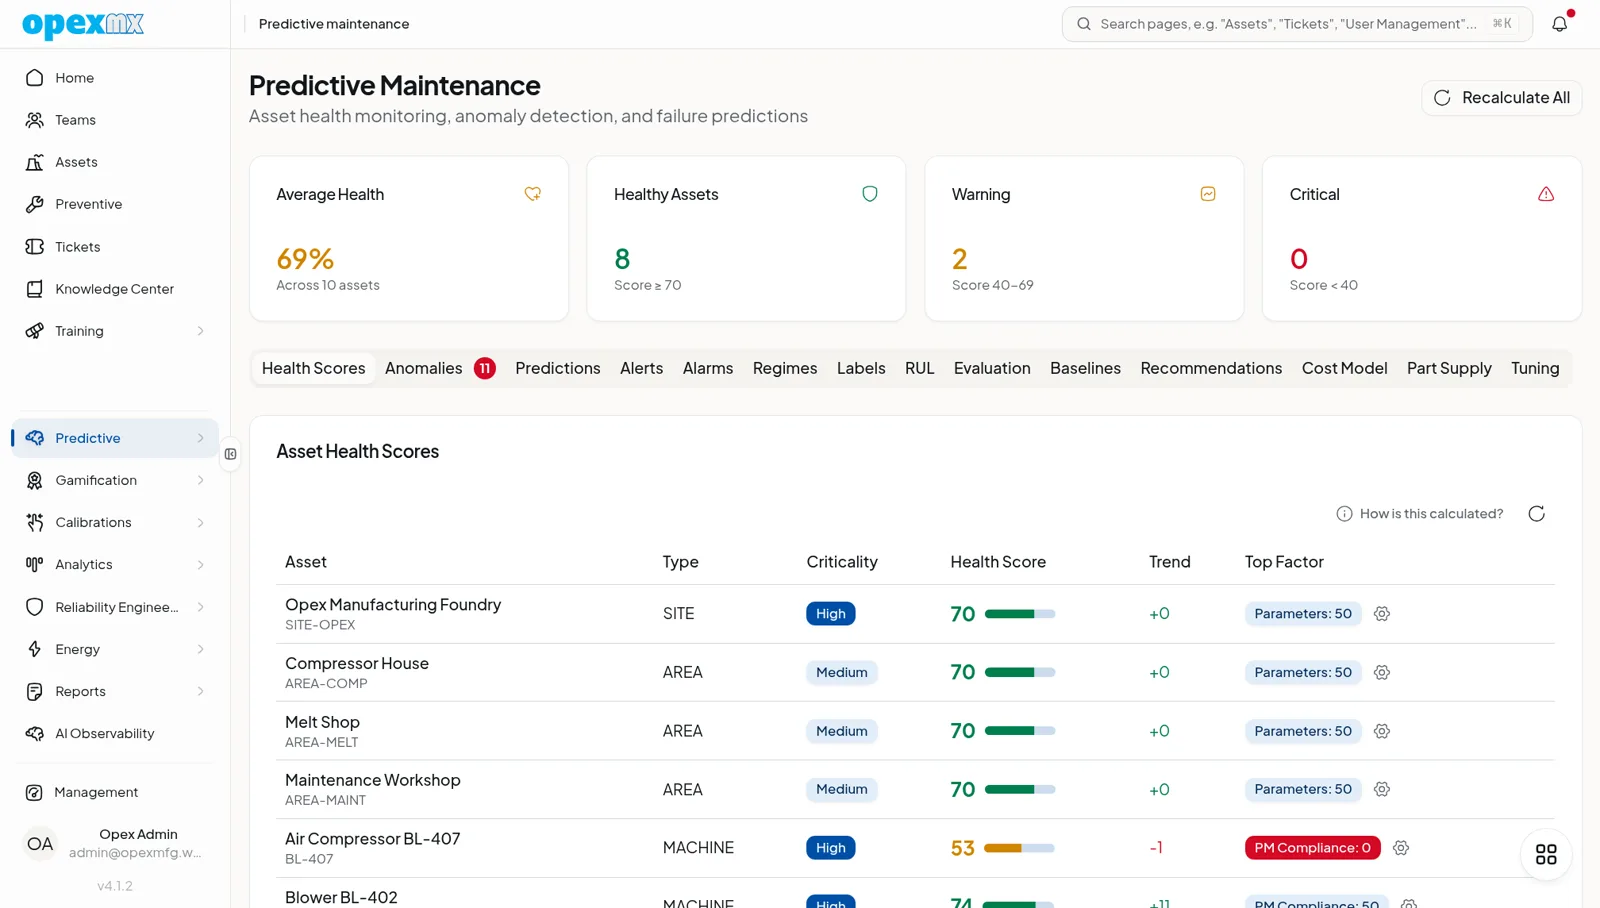Screen dimensions: 1600x908
Task: Expand the Calibrations sidebar section
Action: [x=115, y=523]
